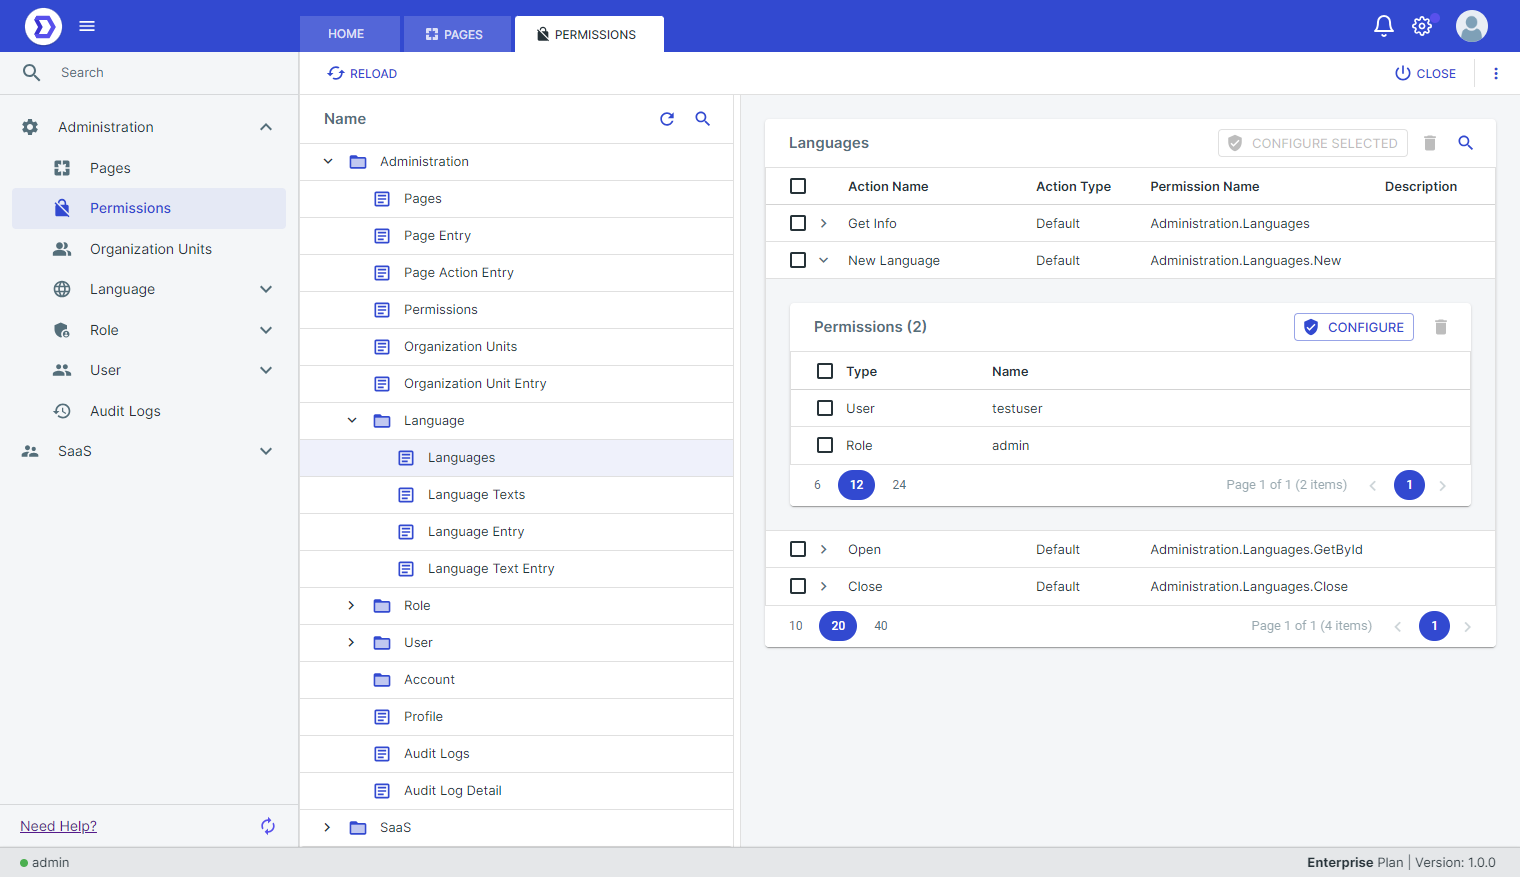Click CONFIGURE SELECTED button
The width and height of the screenshot is (1520, 877).
tap(1313, 143)
